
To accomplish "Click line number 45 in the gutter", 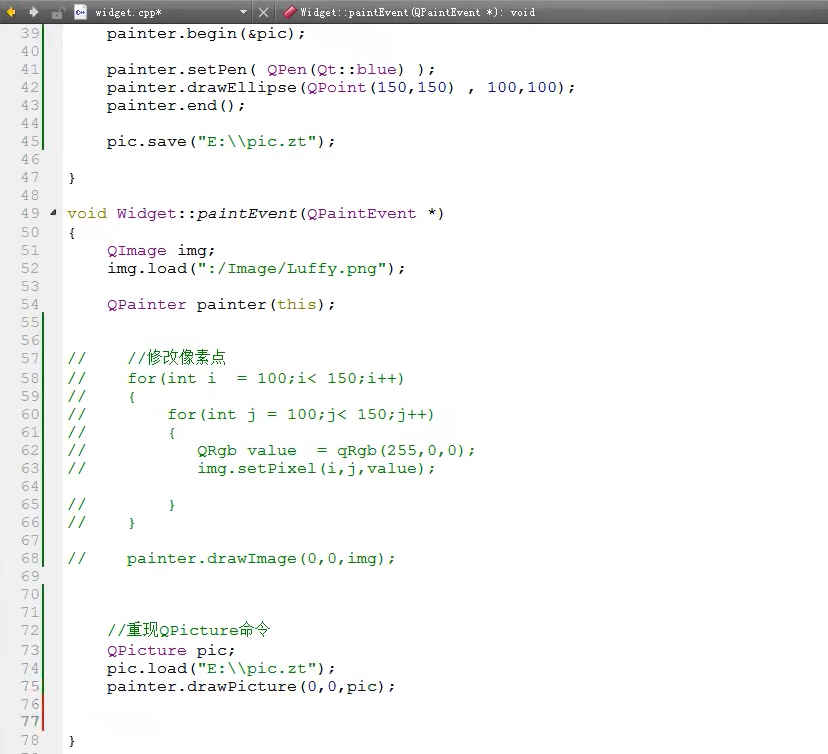I will pyautogui.click(x=30, y=142).
